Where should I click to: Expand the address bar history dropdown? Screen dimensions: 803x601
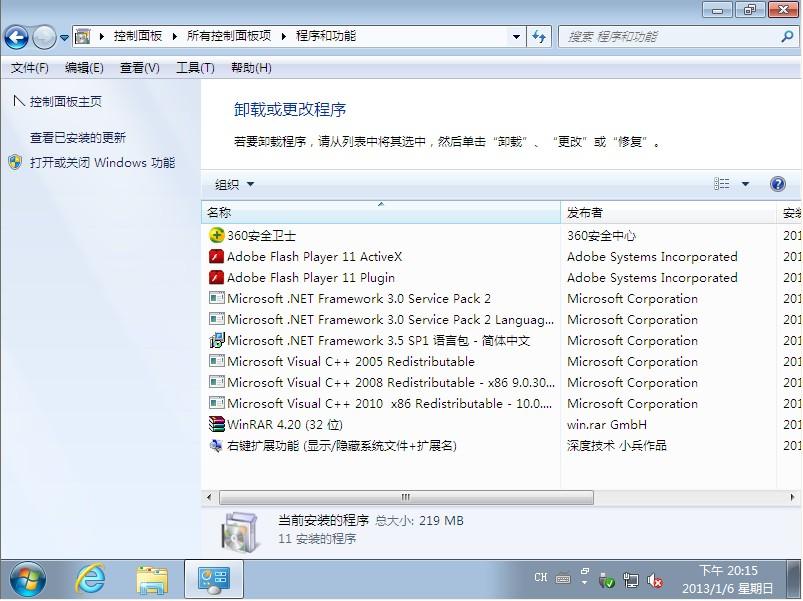(516, 37)
